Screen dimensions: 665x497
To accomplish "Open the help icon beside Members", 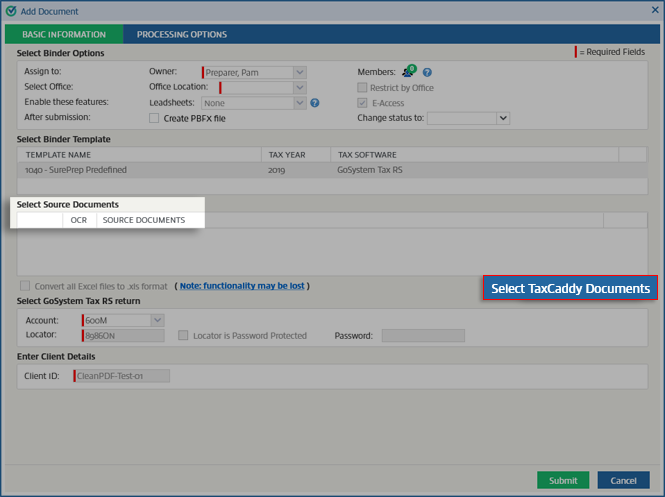I will point(427,72).
